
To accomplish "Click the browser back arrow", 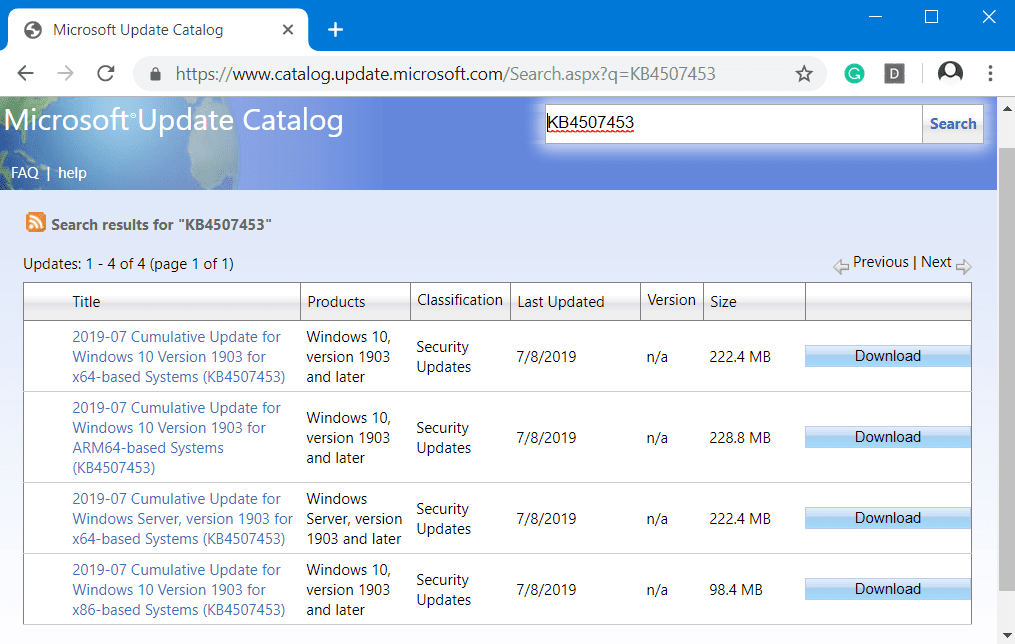I will 25,73.
